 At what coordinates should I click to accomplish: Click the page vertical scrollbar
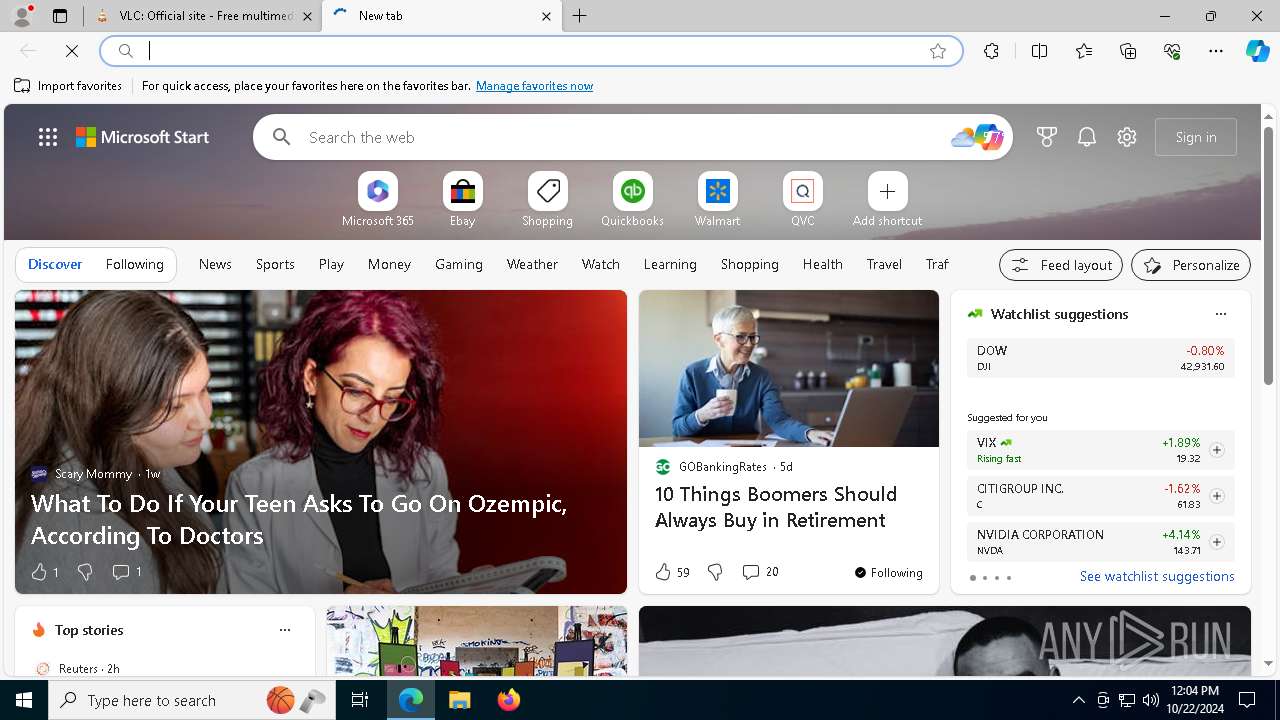coord(1268,256)
